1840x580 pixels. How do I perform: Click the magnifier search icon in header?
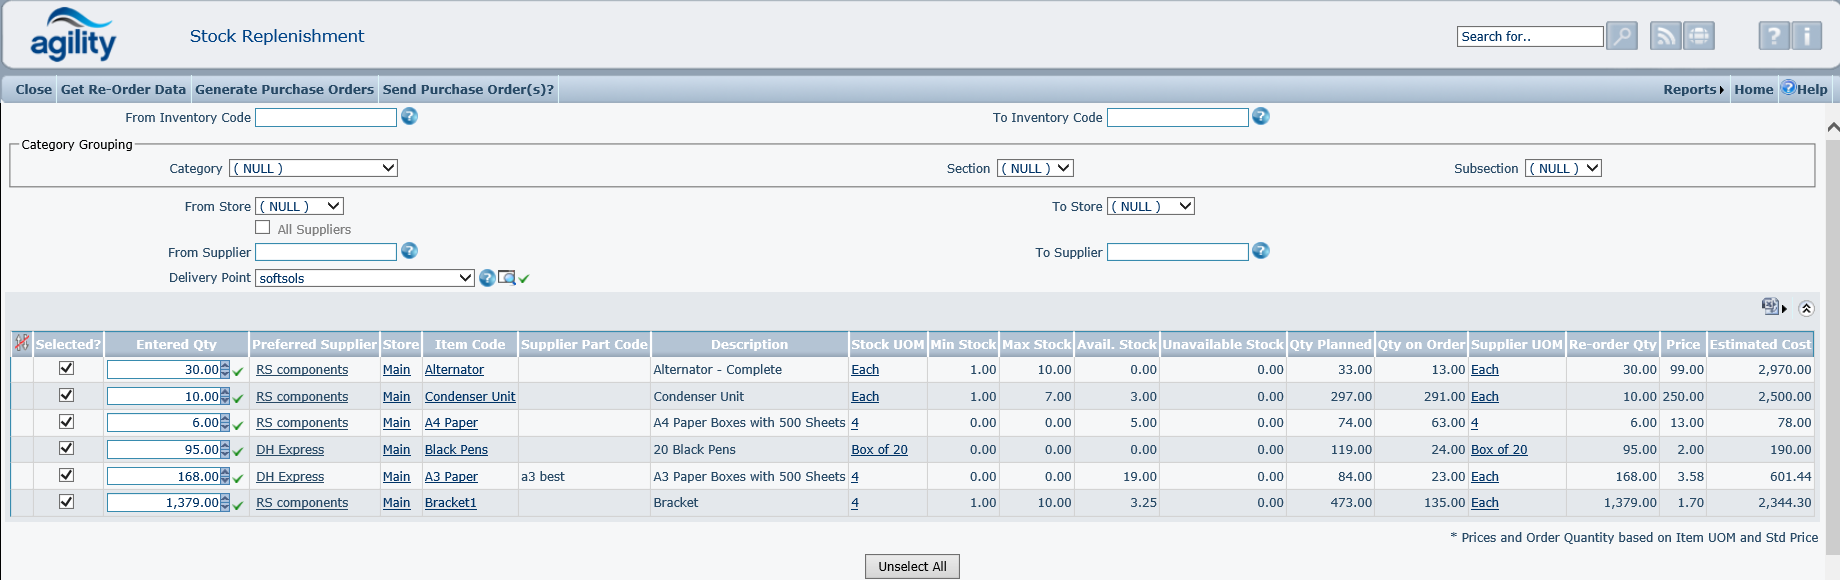pyautogui.click(x=1621, y=36)
